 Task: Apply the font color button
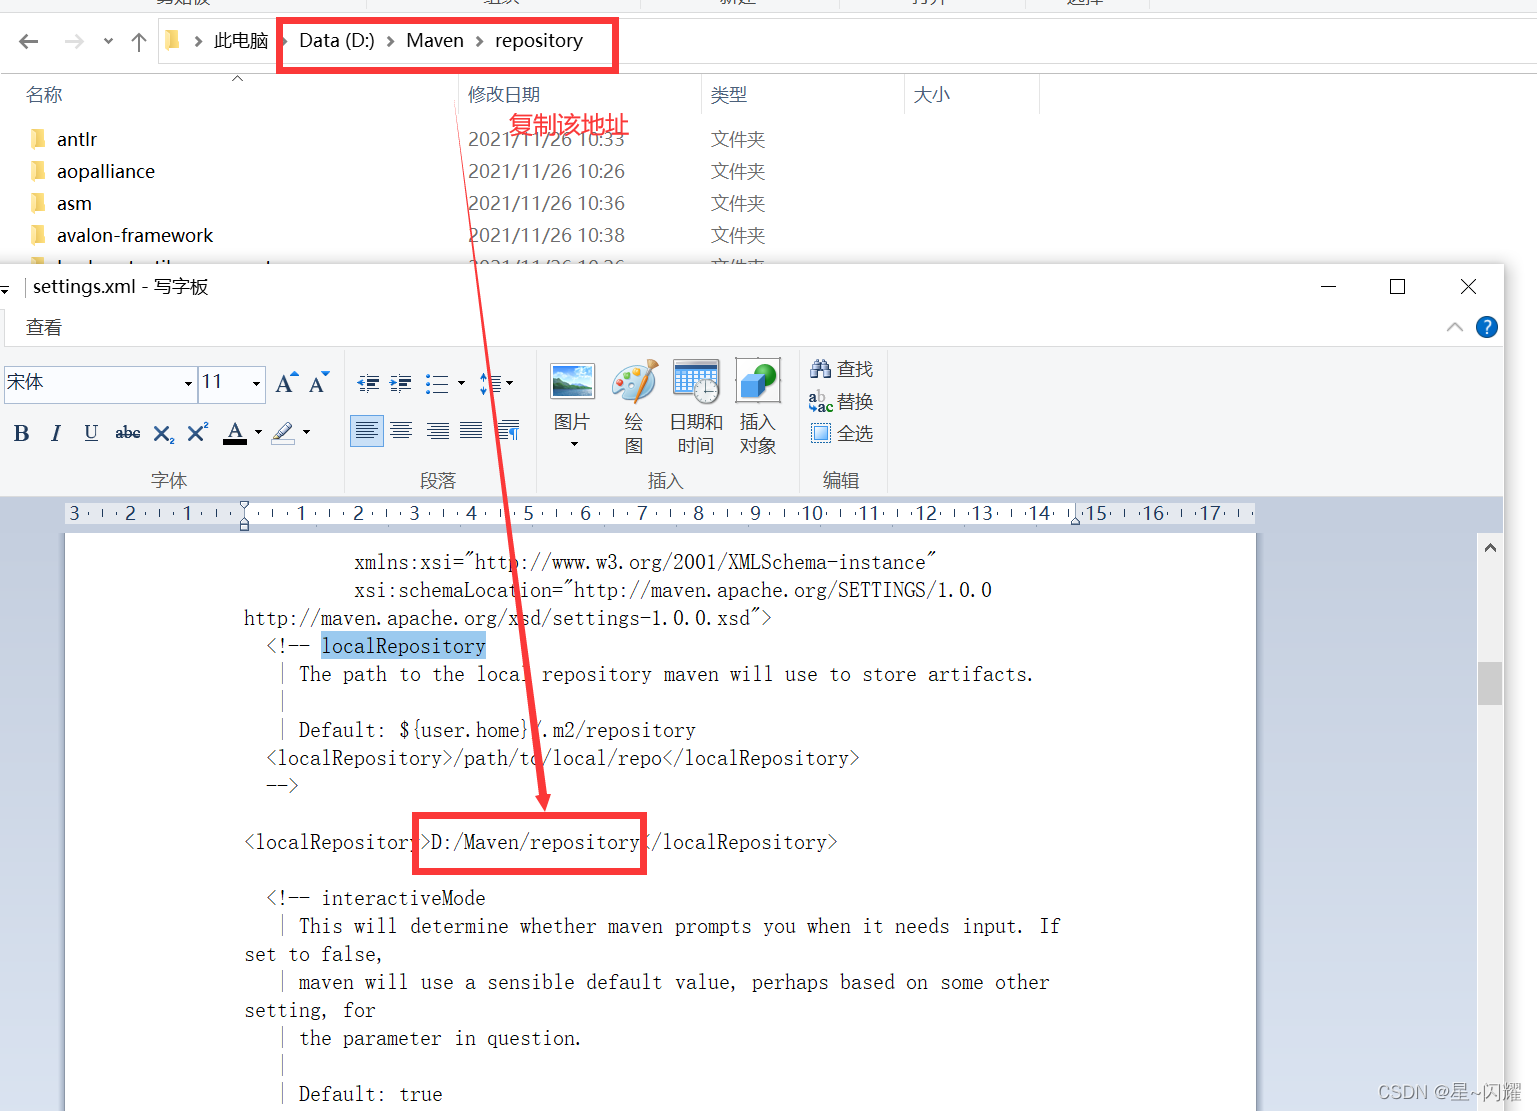pyautogui.click(x=235, y=433)
